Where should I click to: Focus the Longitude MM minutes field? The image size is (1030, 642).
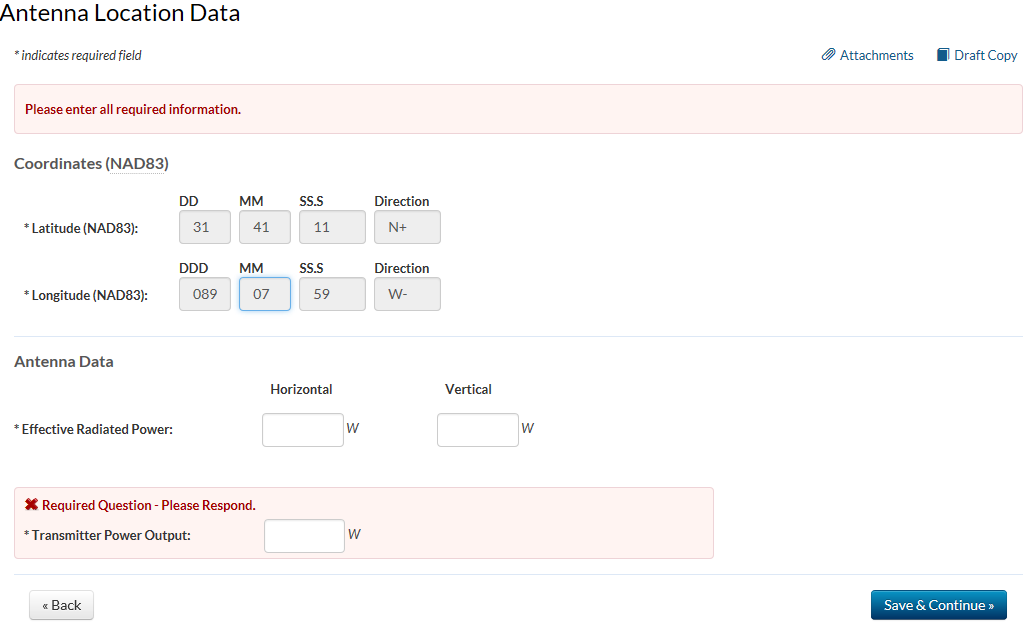point(265,294)
